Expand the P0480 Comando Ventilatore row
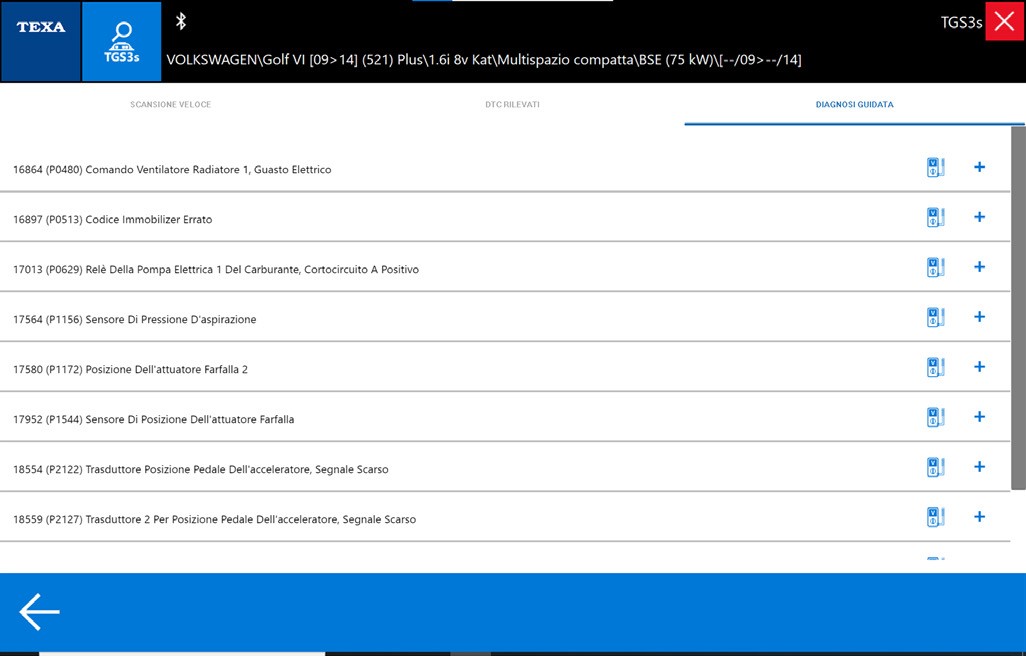Viewport: 1026px width, 656px height. pos(980,167)
